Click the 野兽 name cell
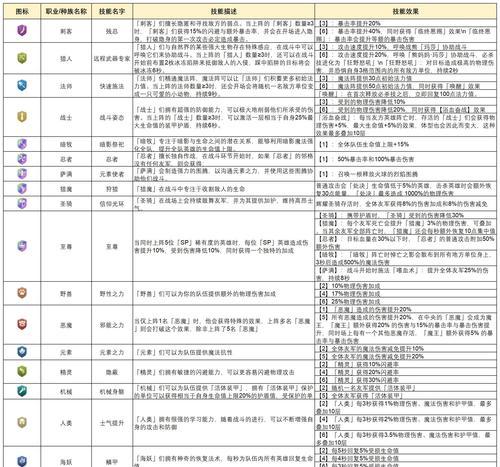Image resolution: width=500 pixels, height=467 pixels. click(x=66, y=294)
